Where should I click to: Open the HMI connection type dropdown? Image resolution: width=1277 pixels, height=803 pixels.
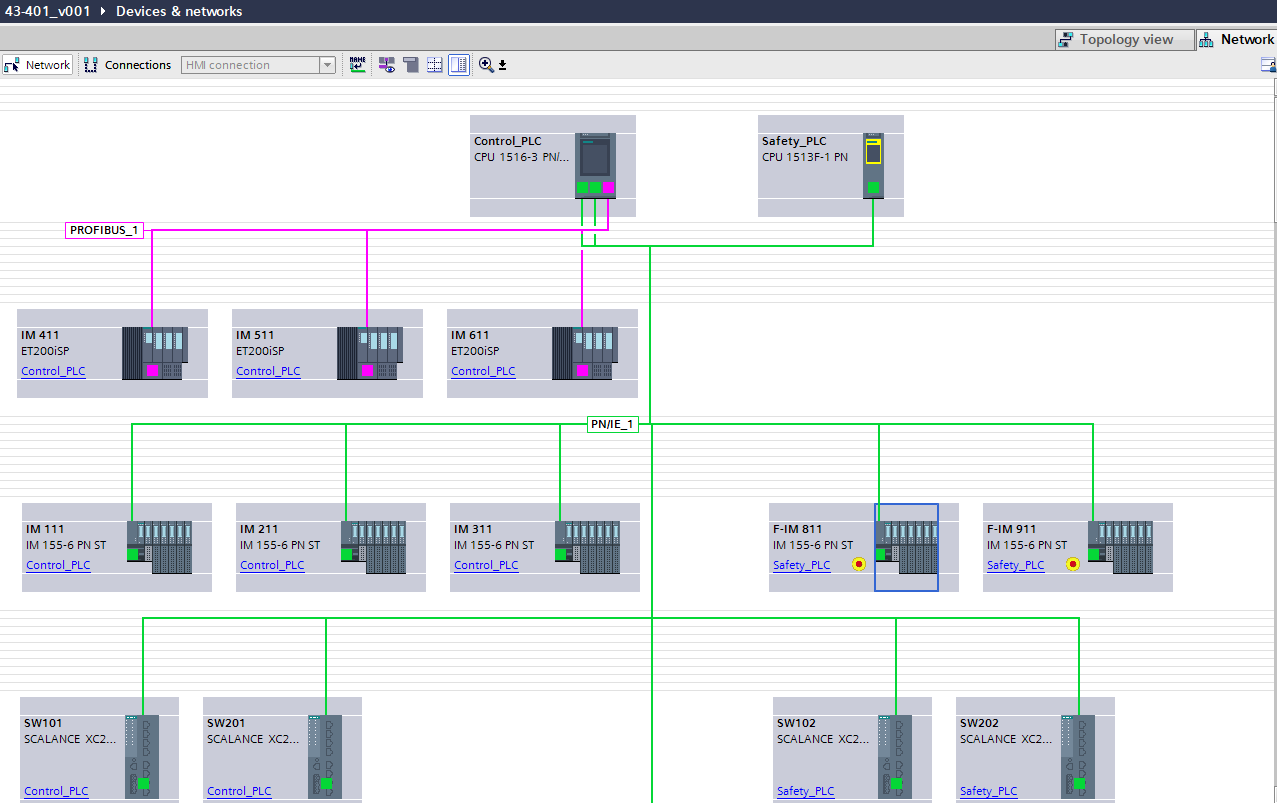pyautogui.click(x=327, y=65)
